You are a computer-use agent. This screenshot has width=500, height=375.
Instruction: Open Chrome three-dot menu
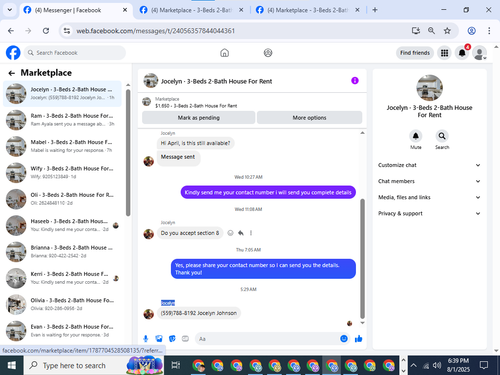click(x=489, y=31)
